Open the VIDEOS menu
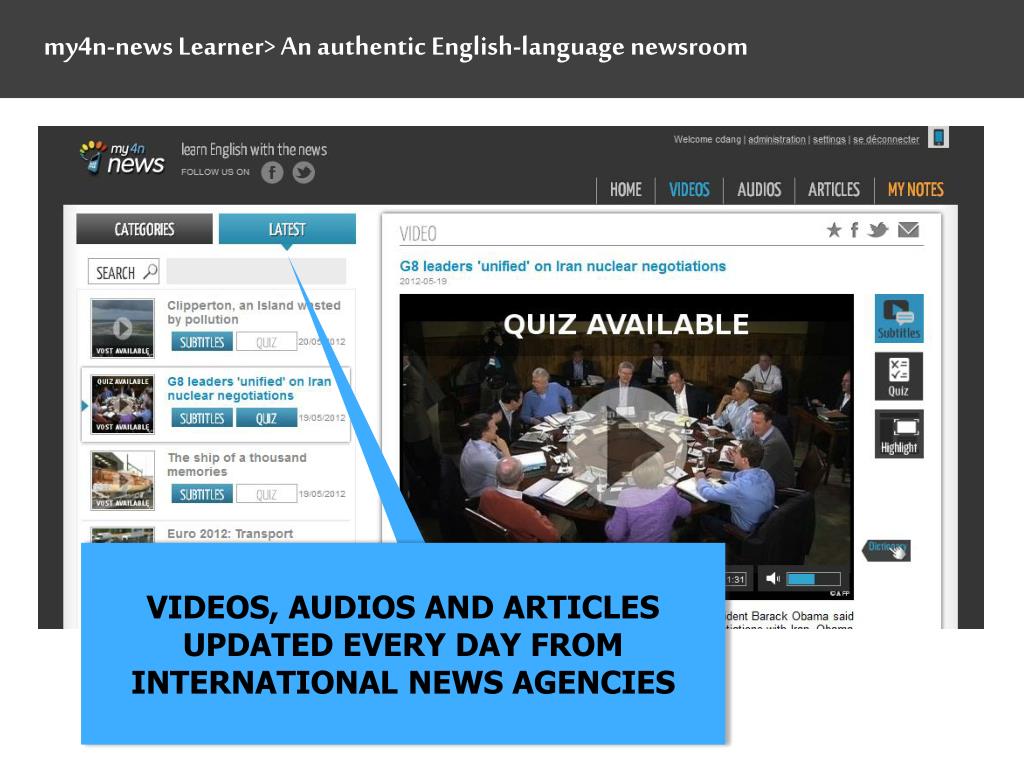 click(689, 190)
